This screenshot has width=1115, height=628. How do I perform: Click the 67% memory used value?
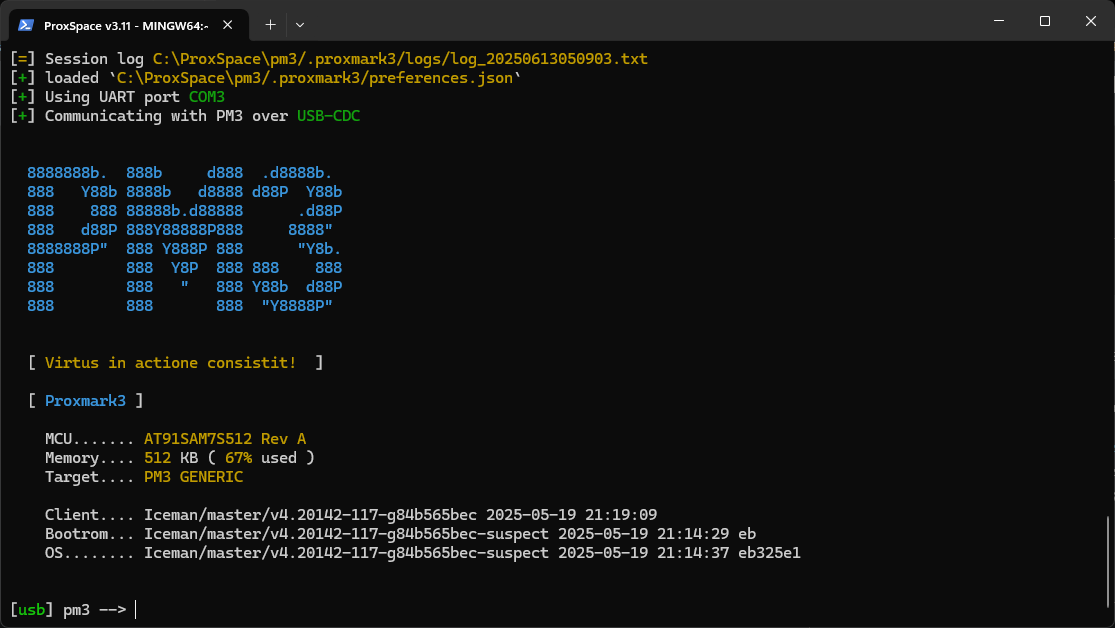[238, 458]
